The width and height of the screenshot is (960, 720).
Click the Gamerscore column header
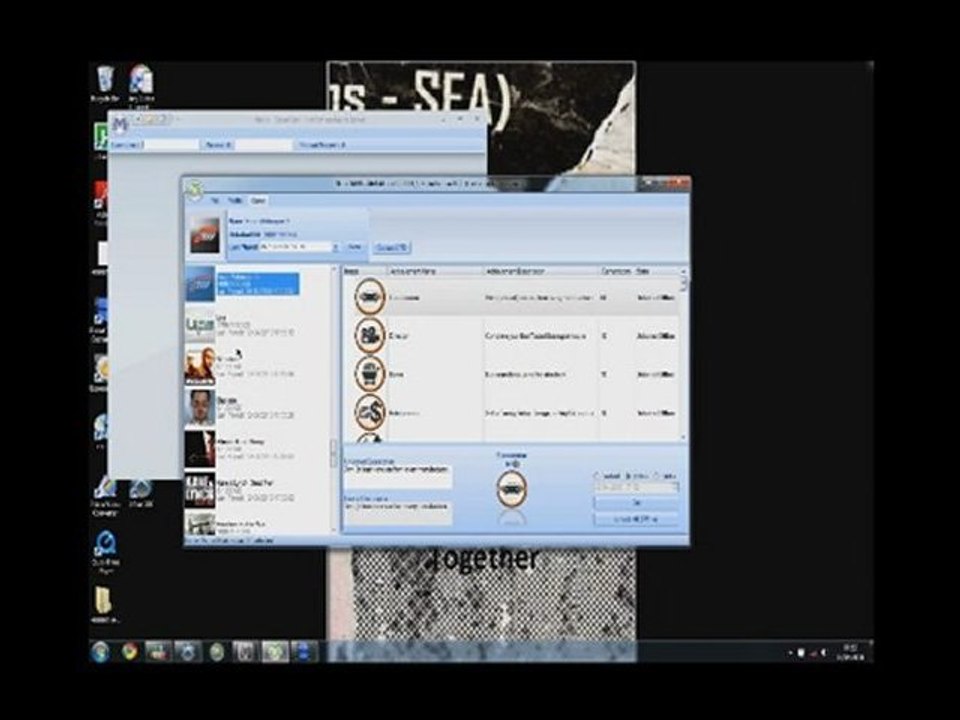pos(616,271)
